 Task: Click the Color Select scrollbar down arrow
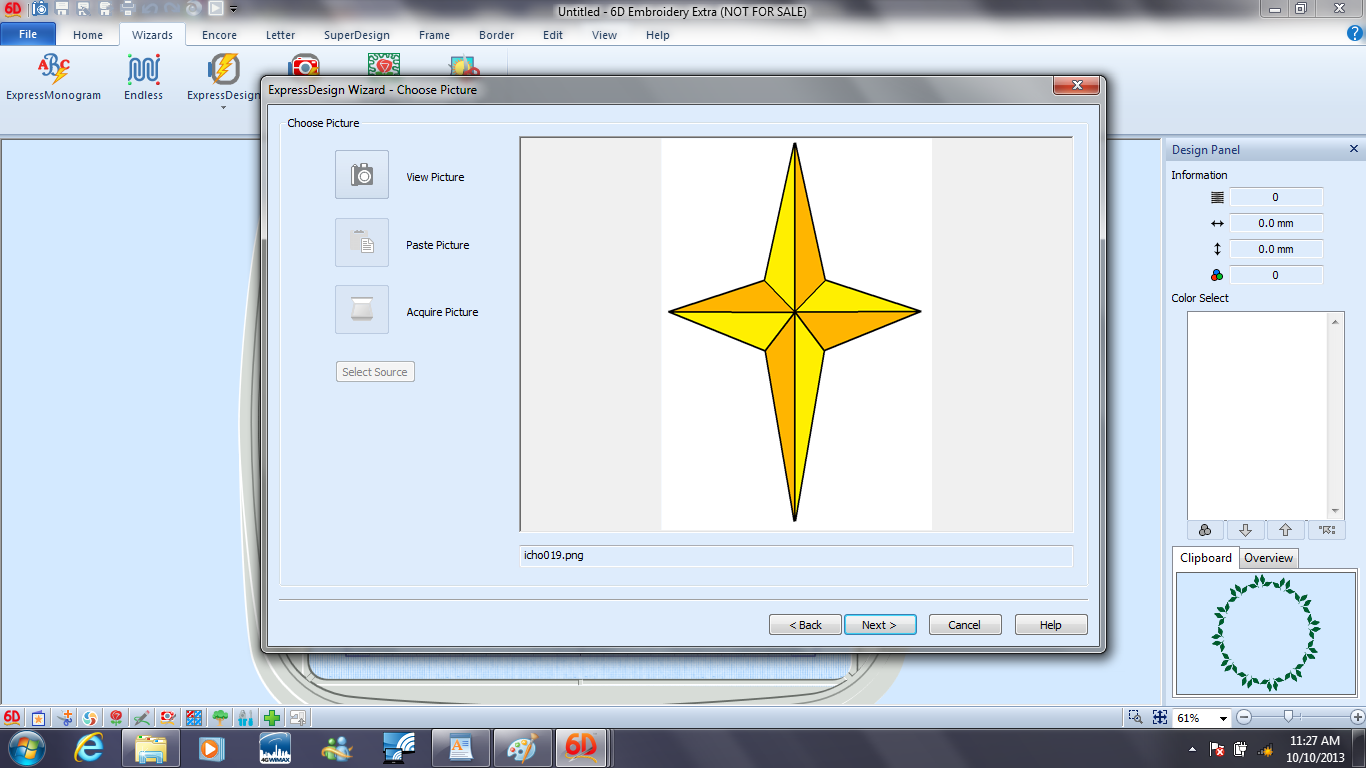pos(1335,511)
